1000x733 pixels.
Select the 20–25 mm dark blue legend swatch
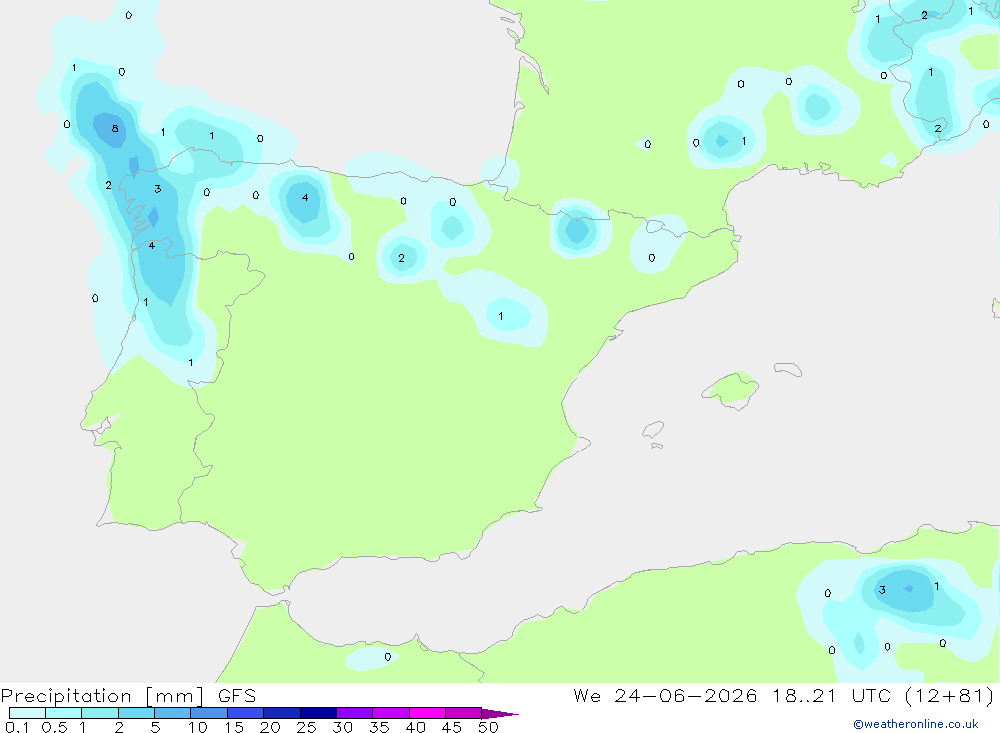tap(281, 713)
